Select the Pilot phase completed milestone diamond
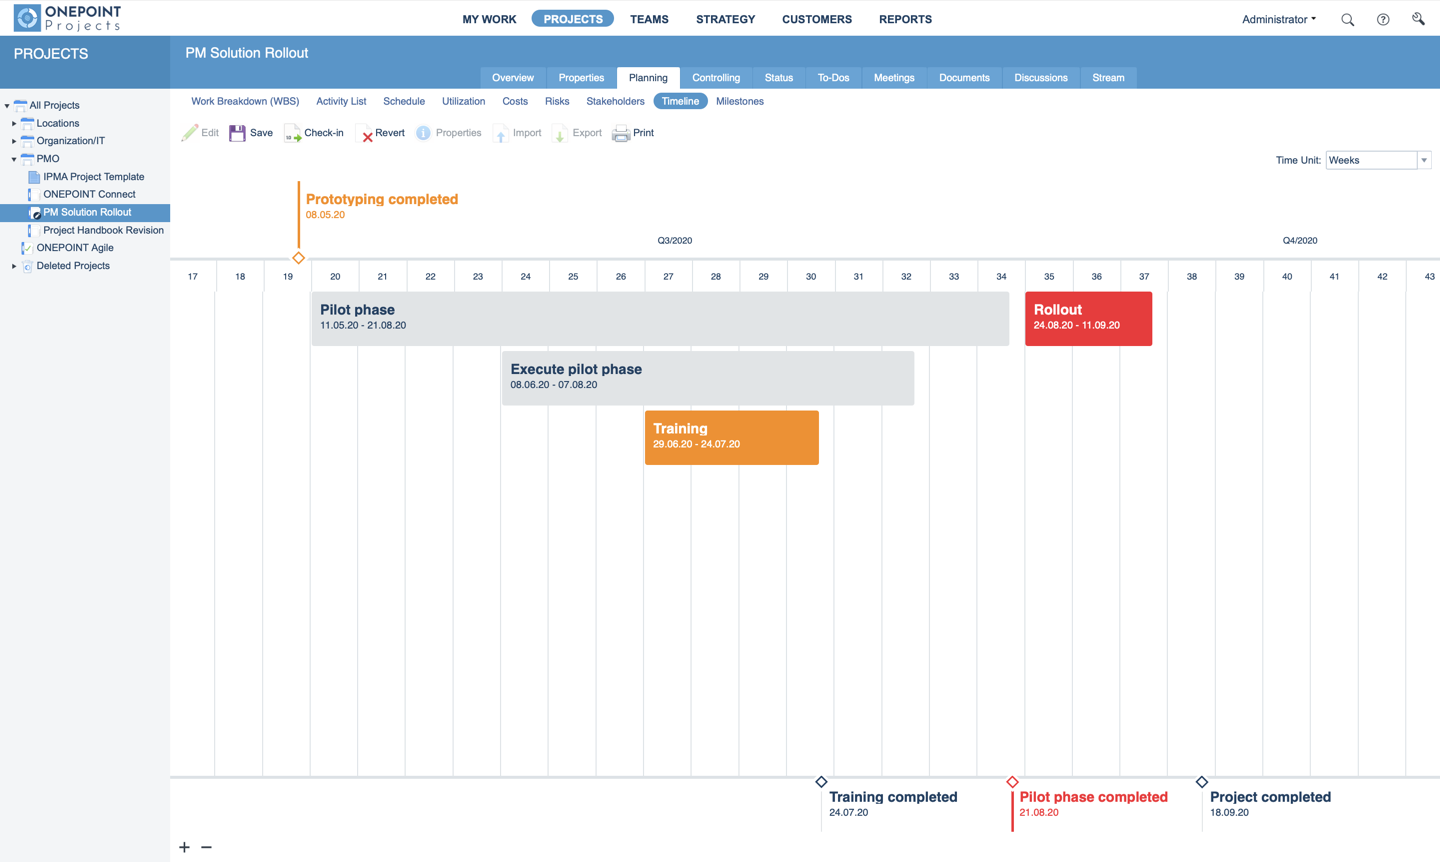Image resolution: width=1440 pixels, height=862 pixels. (x=1012, y=782)
